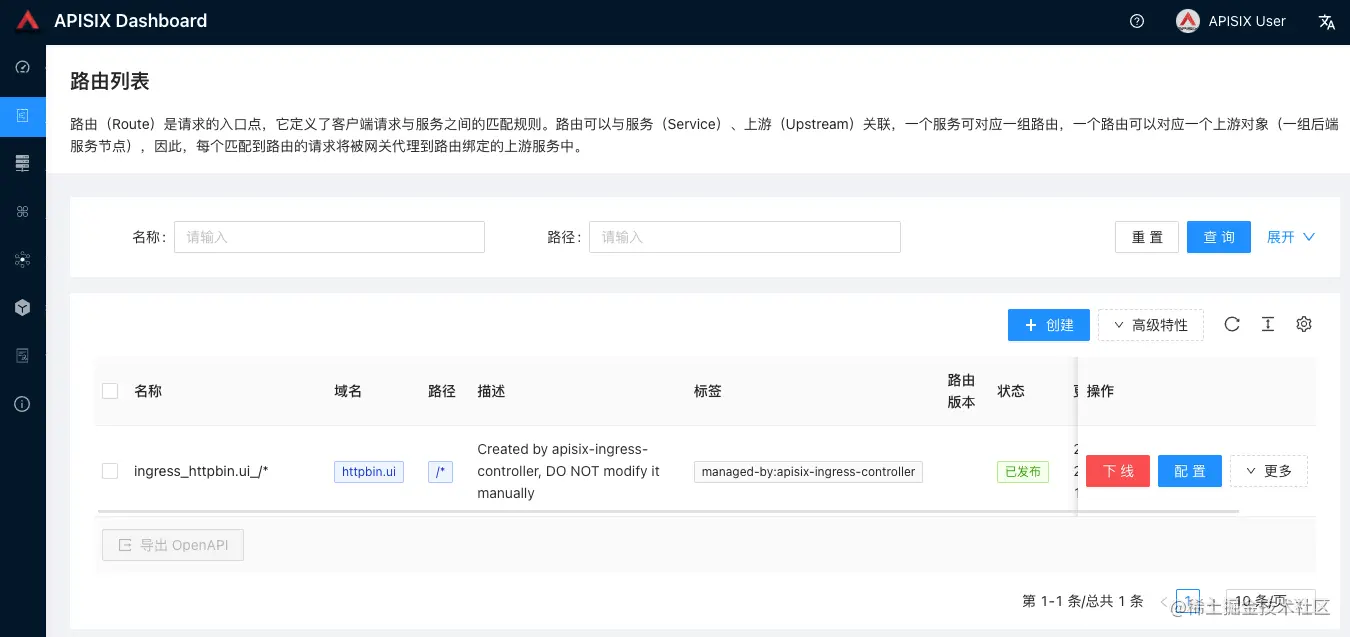Viewport: 1350px width, 637px height.
Task: Refresh the route table
Action: [x=1232, y=324]
